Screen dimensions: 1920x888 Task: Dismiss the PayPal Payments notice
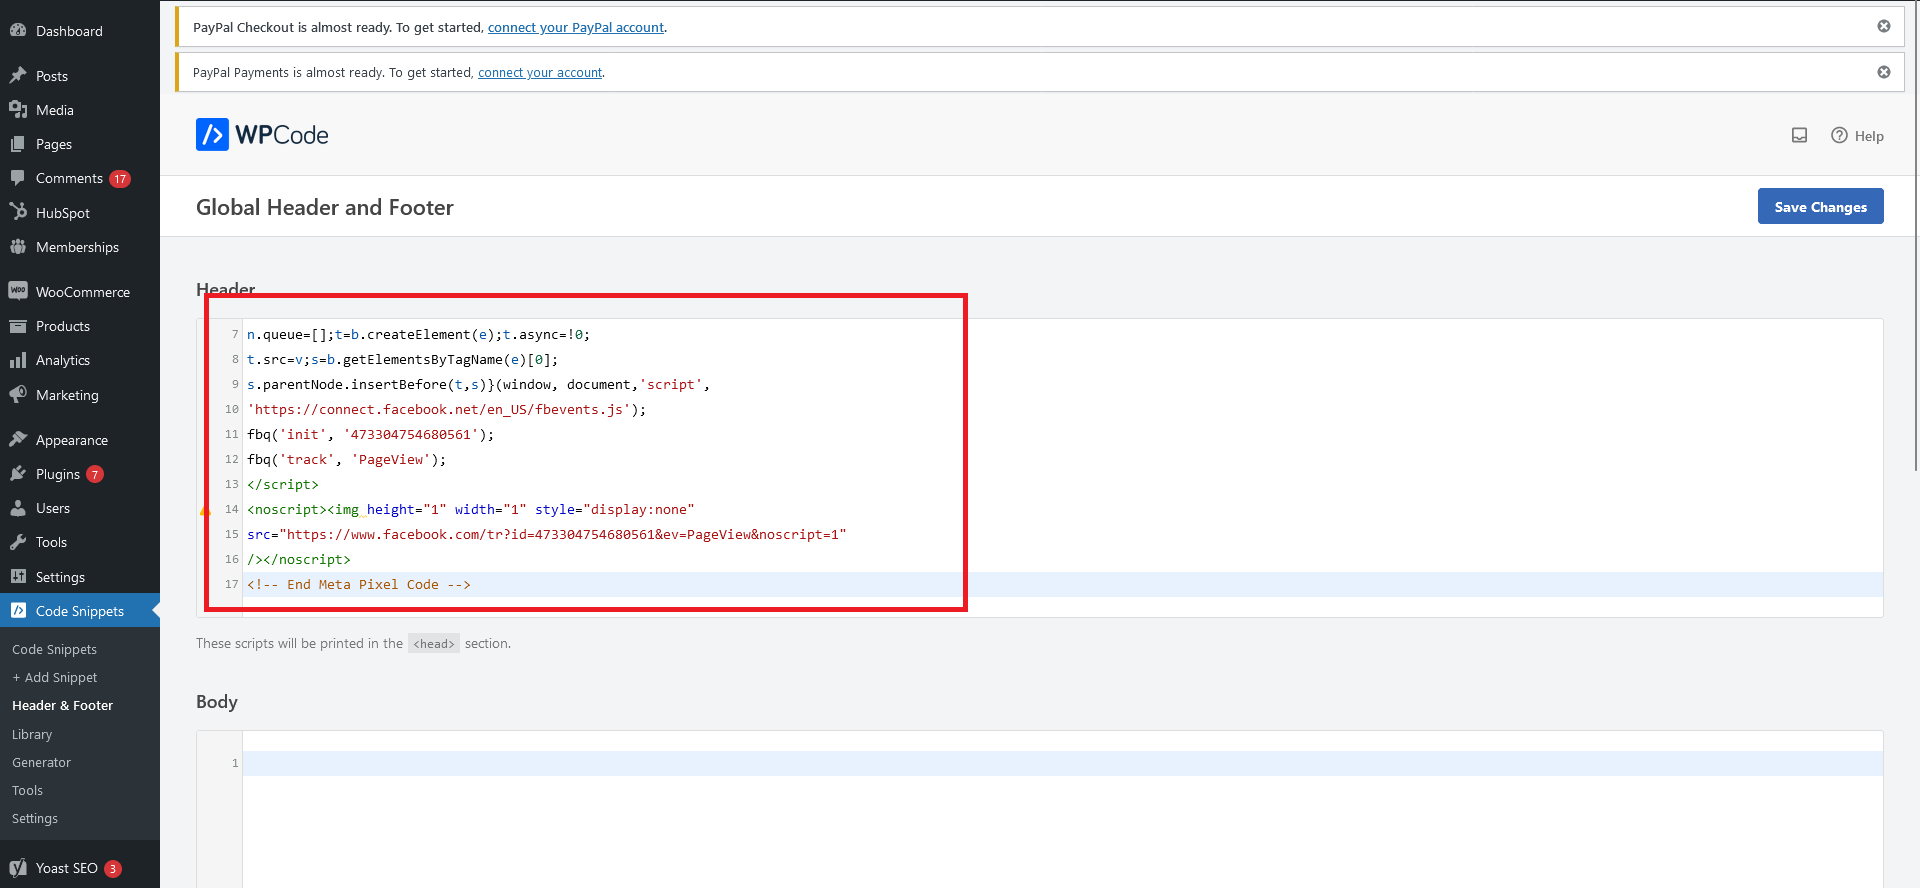click(x=1883, y=72)
